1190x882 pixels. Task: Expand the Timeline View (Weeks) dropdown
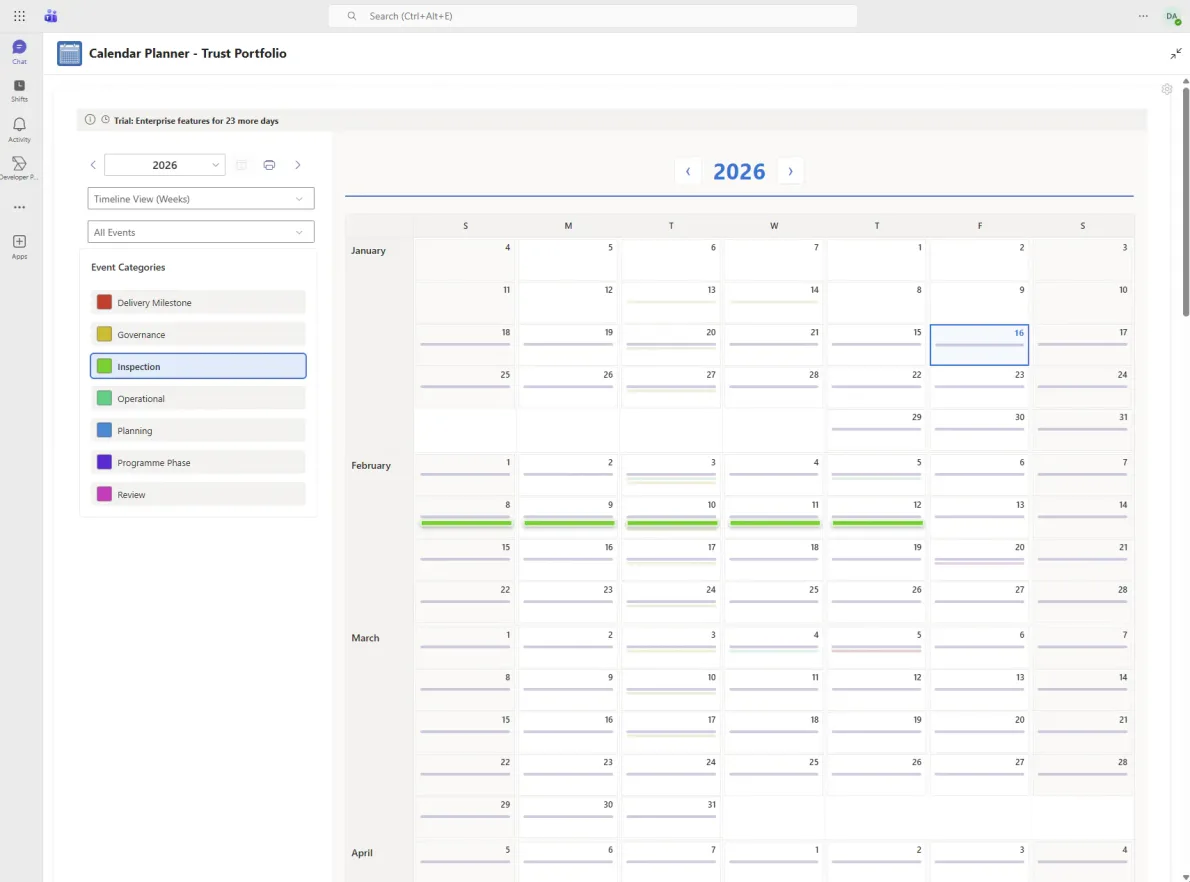200,198
